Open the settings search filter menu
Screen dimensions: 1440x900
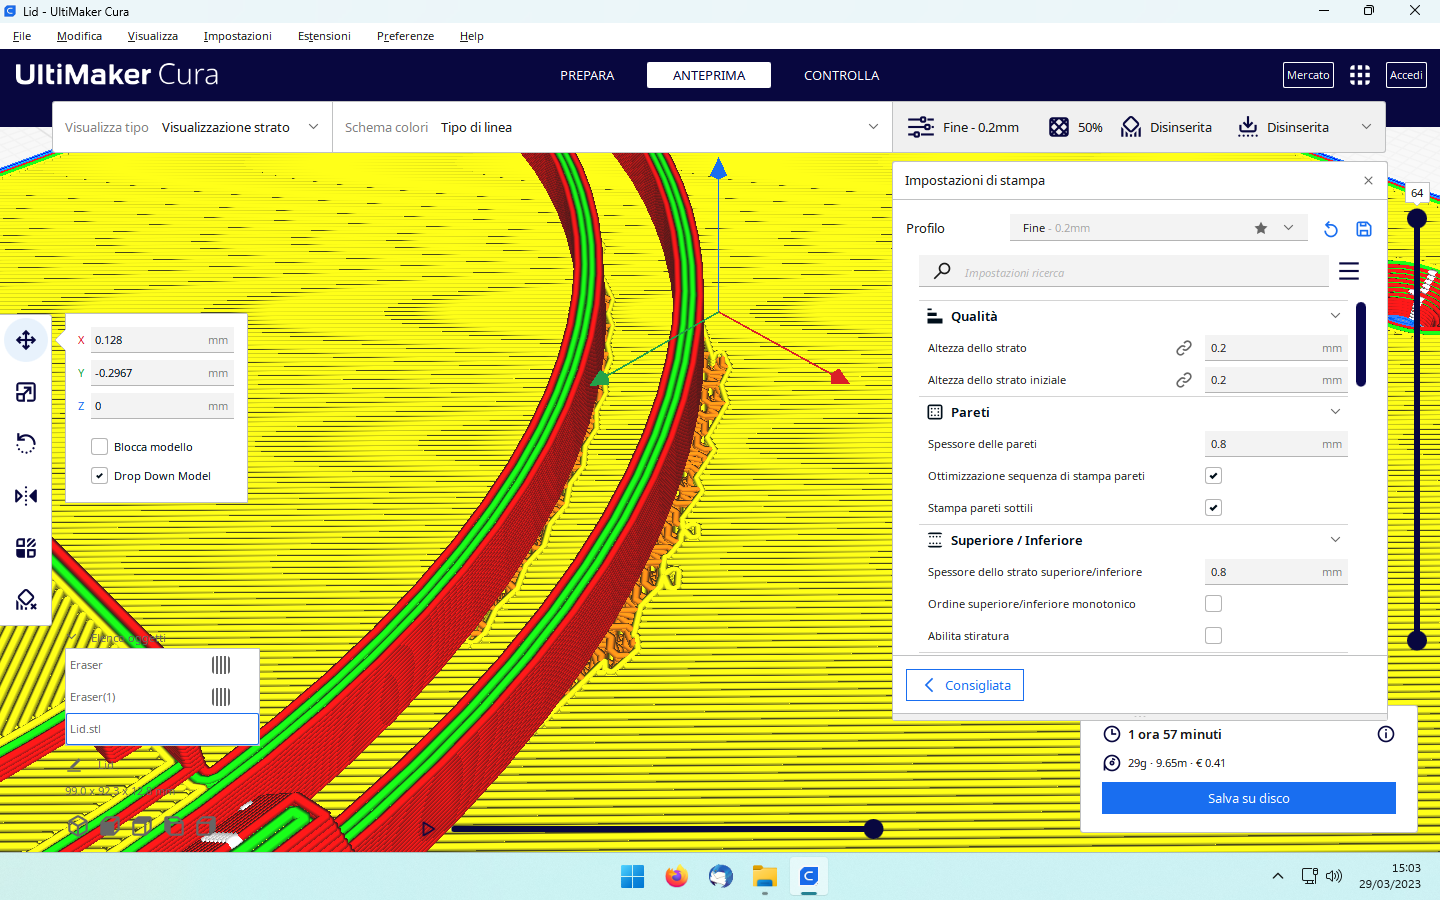click(1349, 270)
